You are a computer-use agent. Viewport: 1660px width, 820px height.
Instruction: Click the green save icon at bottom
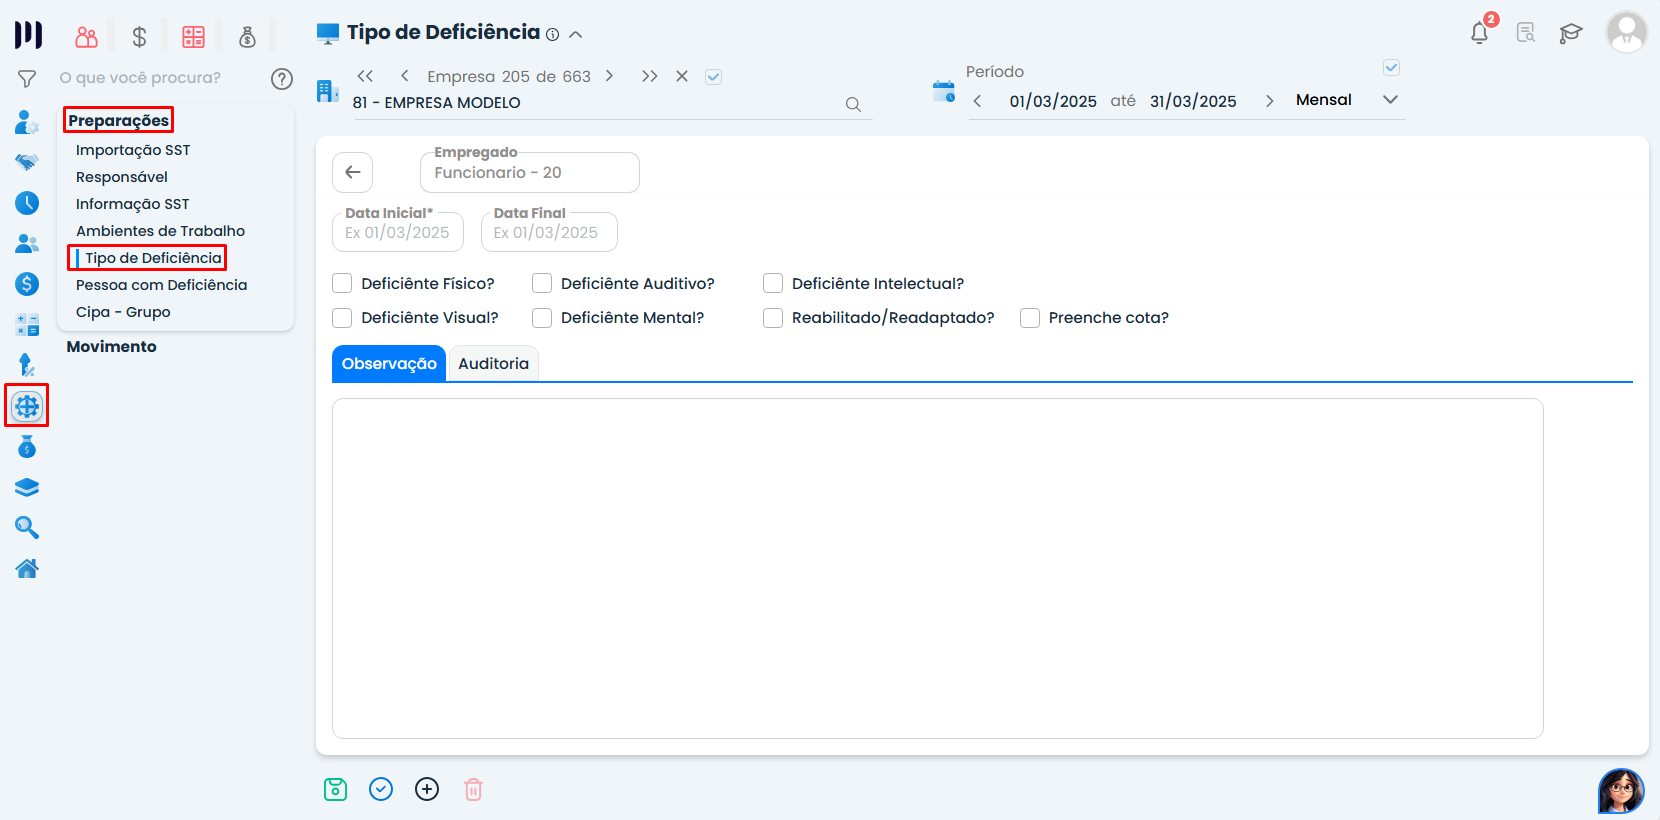335,790
